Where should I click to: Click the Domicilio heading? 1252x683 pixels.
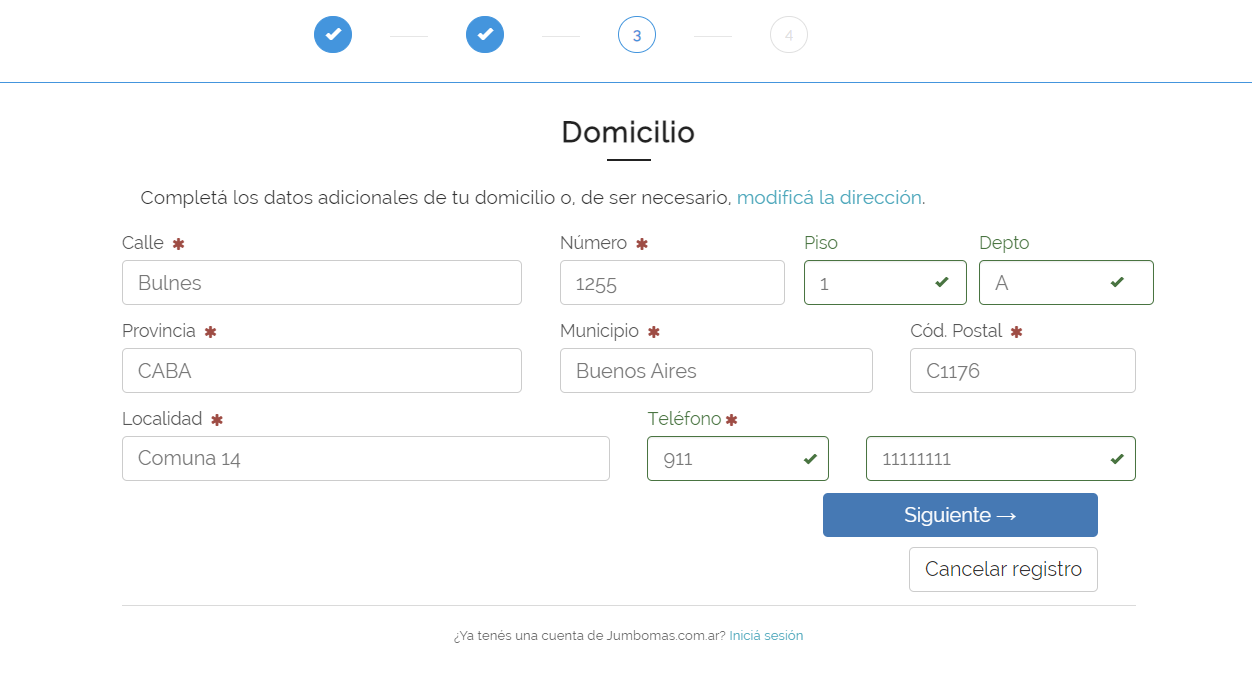[628, 132]
